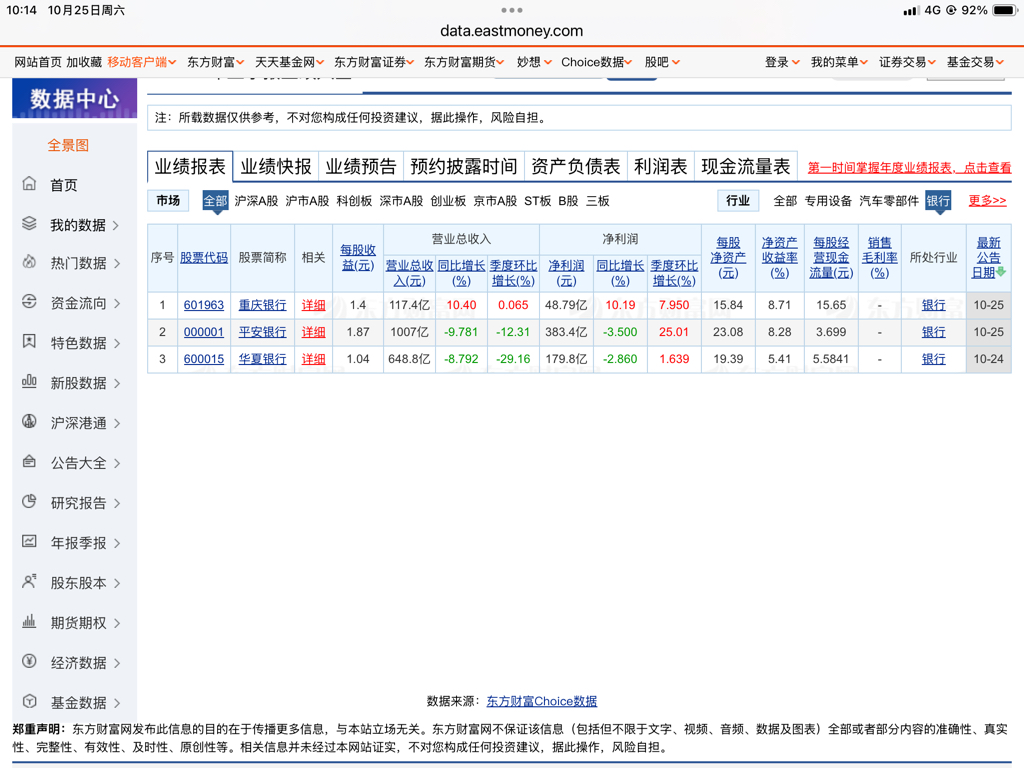Filter market by 深市A股

tap(401, 201)
